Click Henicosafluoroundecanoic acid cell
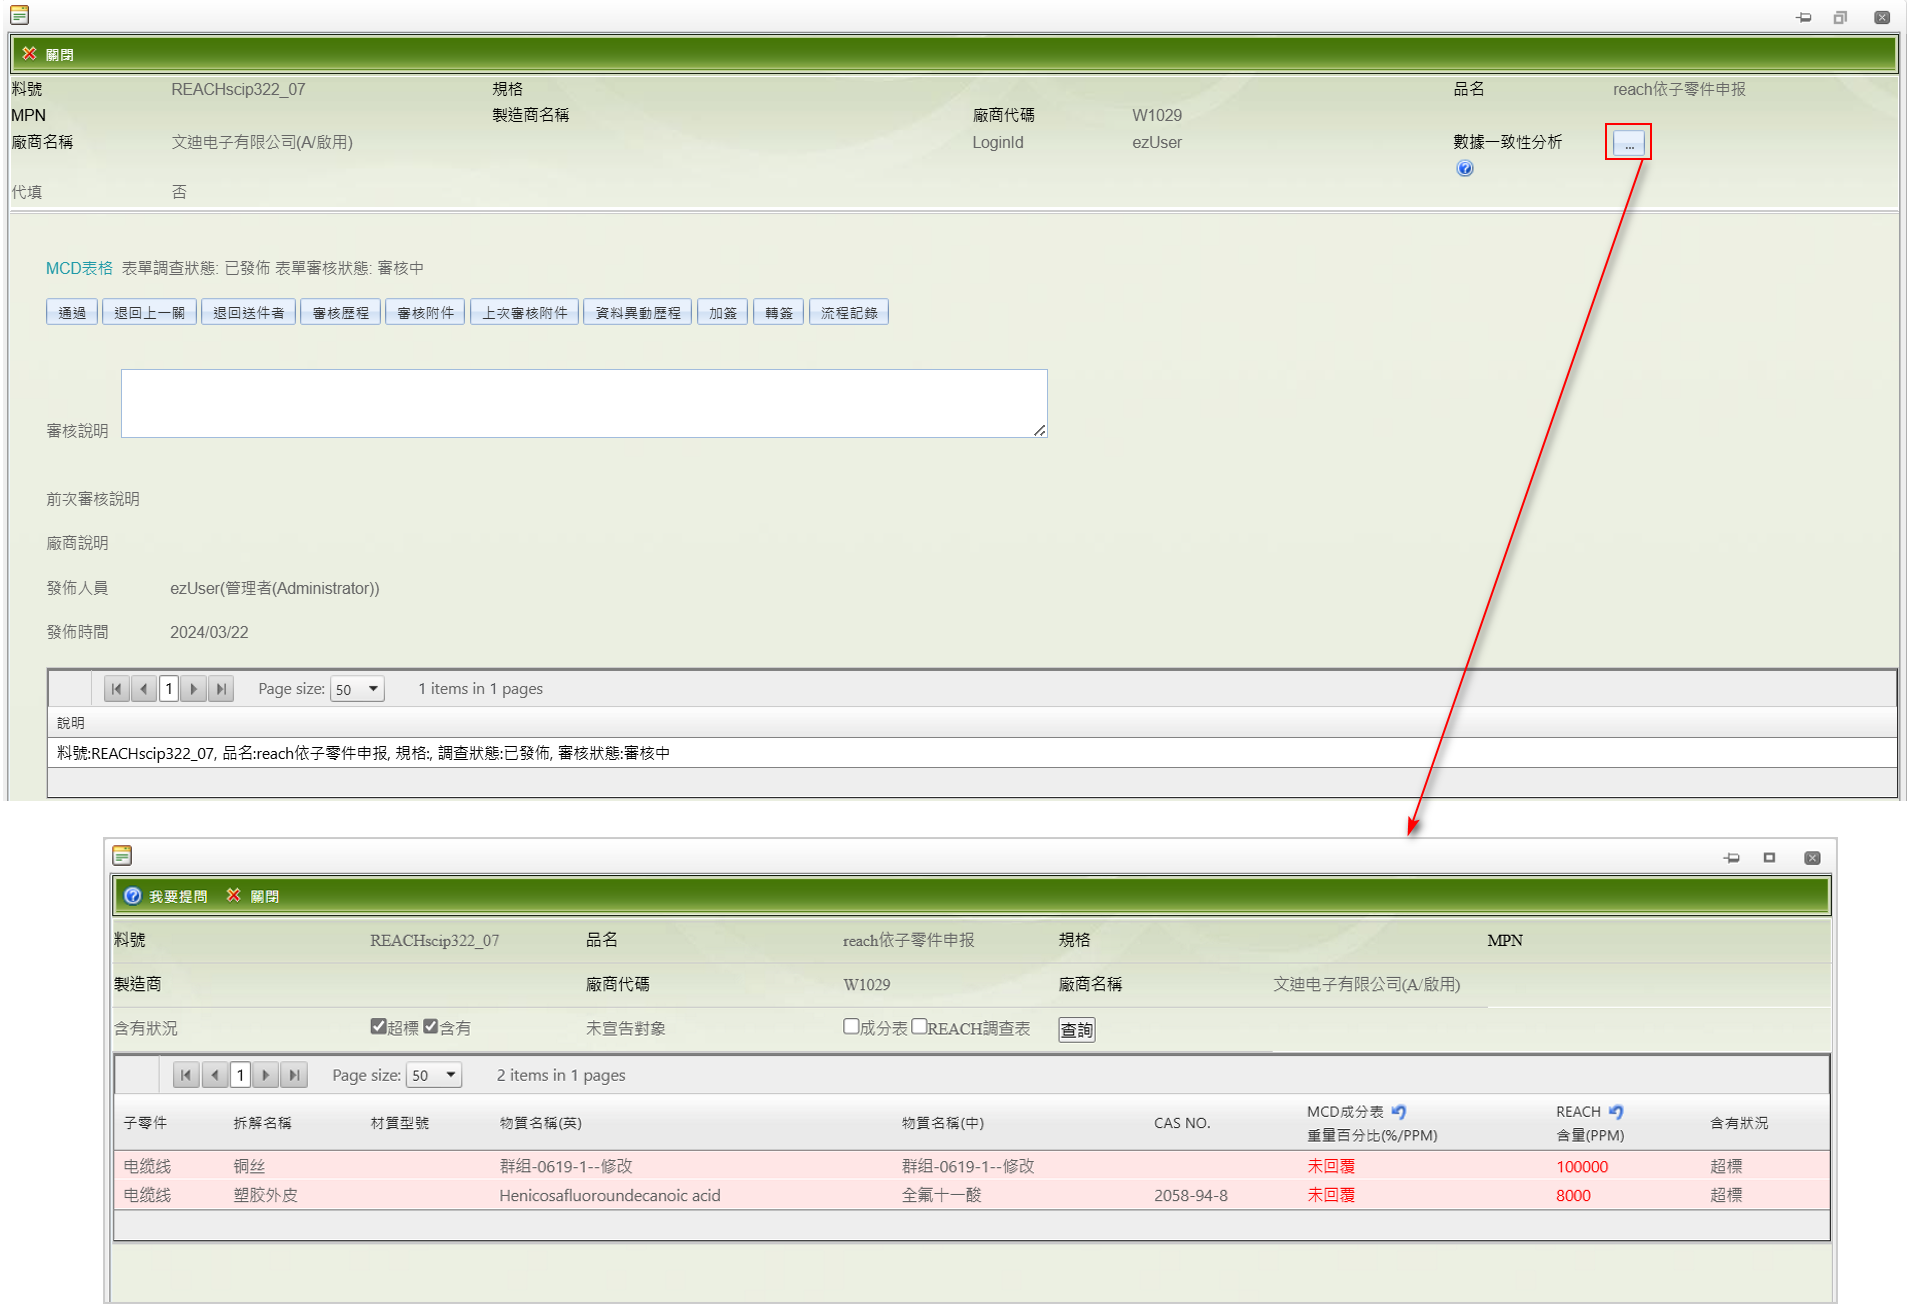Viewport: 1911px width, 1307px height. click(x=609, y=1195)
